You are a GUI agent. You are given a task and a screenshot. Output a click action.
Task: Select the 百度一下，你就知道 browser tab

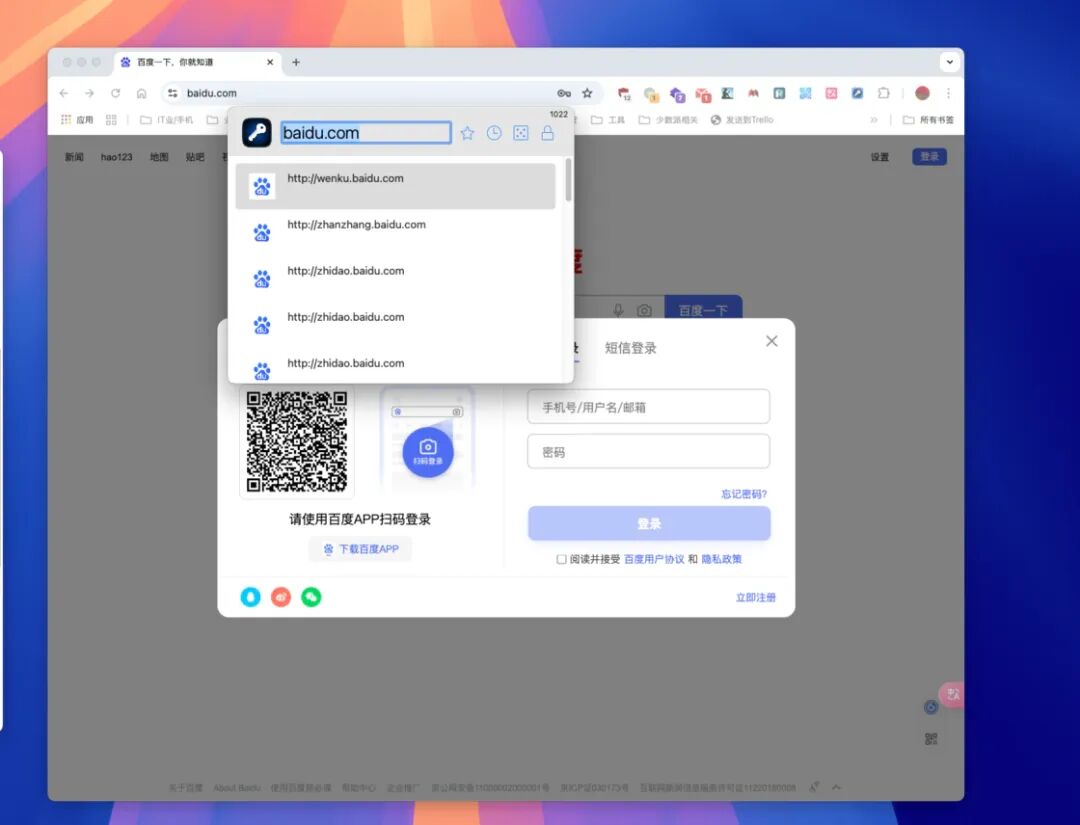click(197, 62)
